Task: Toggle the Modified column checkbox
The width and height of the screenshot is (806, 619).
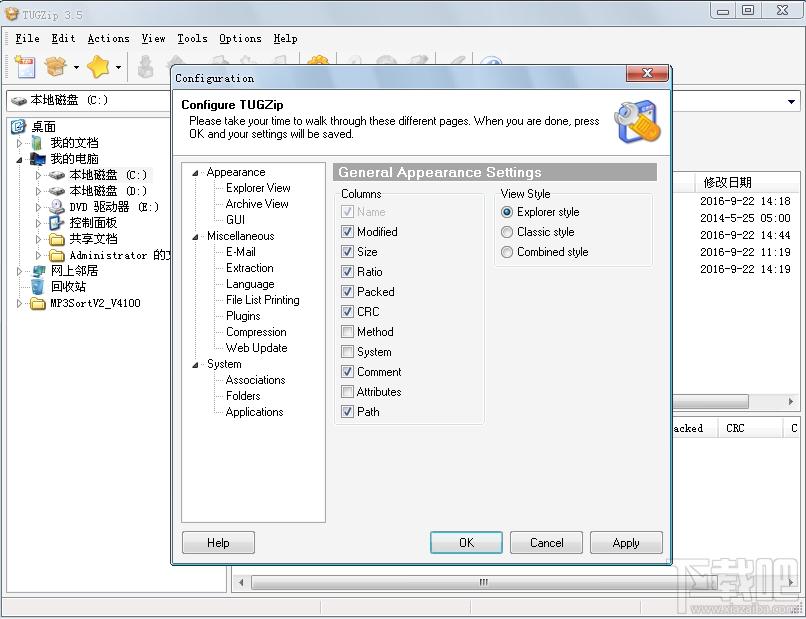Action: click(347, 232)
